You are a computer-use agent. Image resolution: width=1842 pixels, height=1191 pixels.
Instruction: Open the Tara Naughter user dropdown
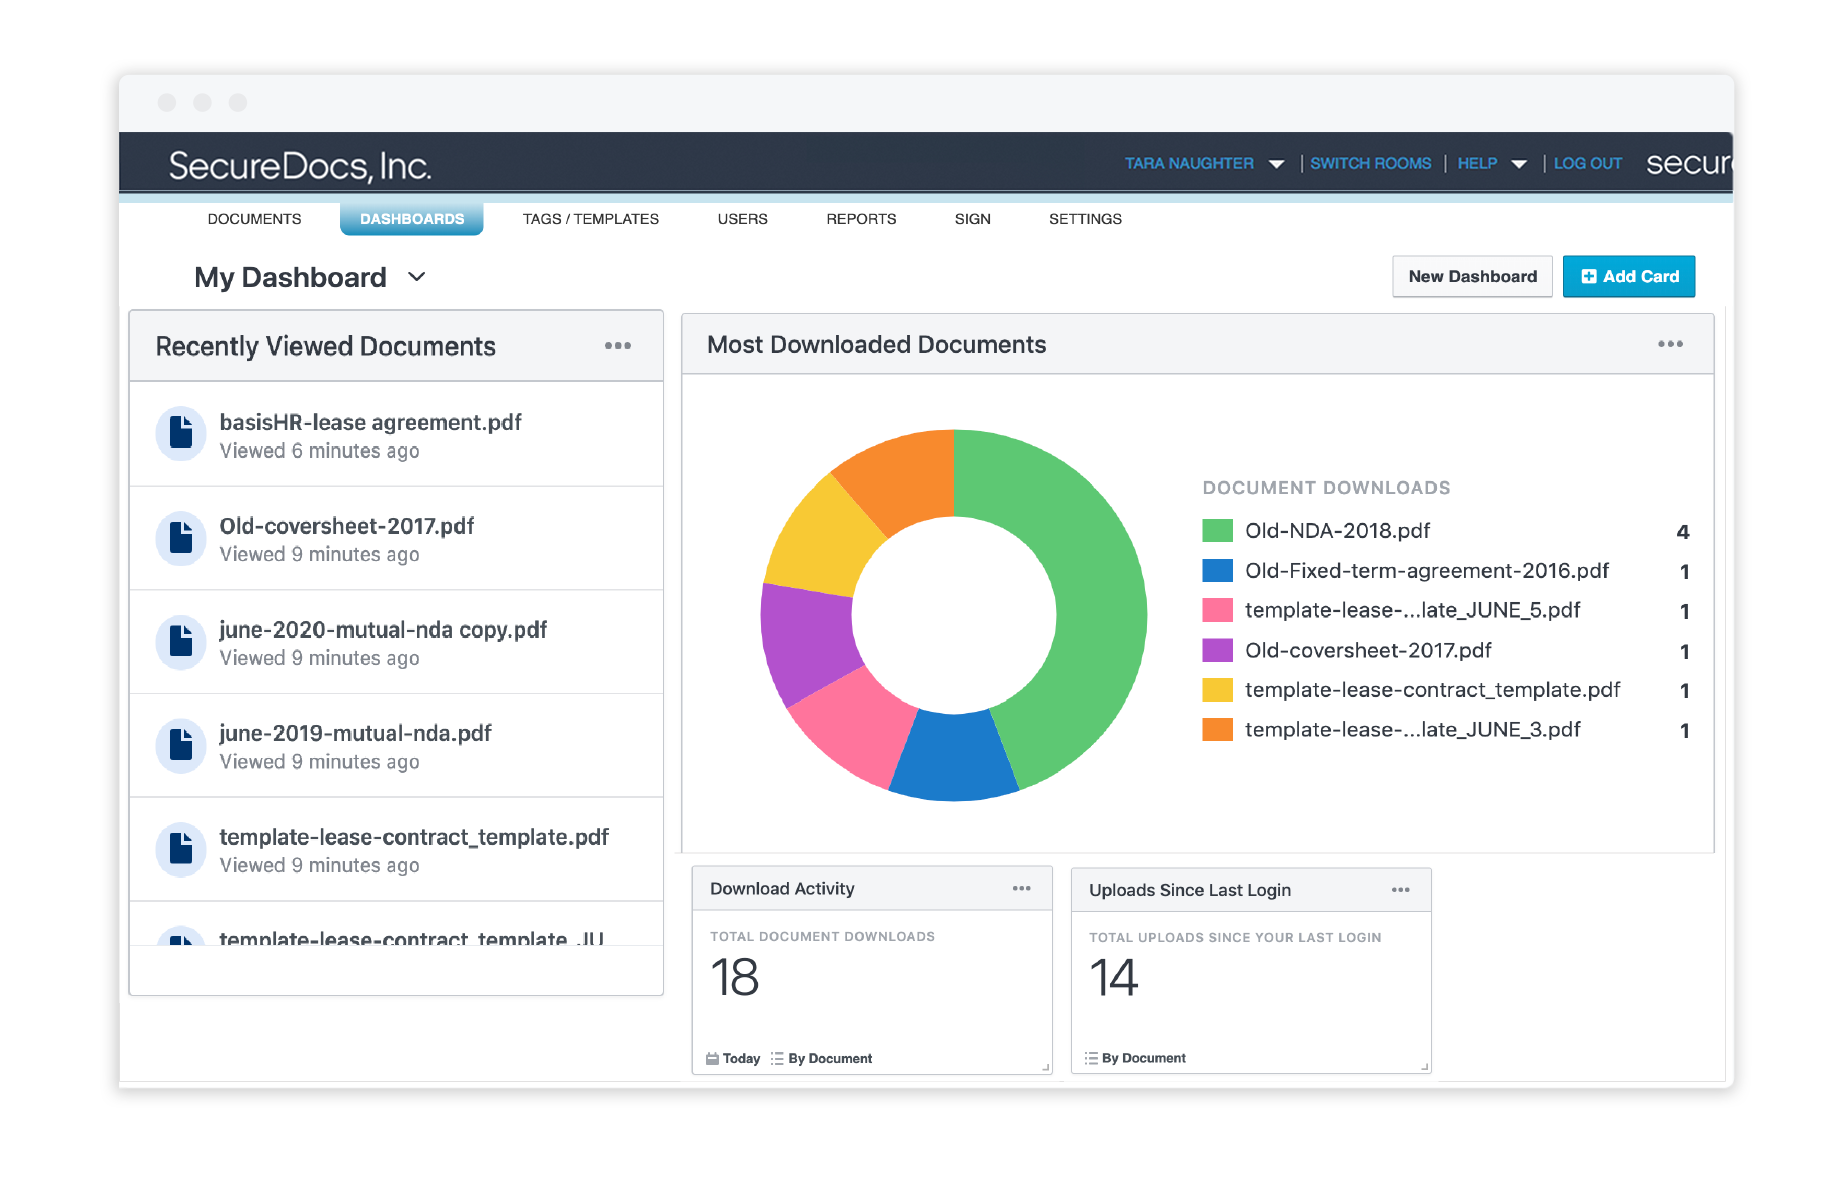tap(1276, 164)
